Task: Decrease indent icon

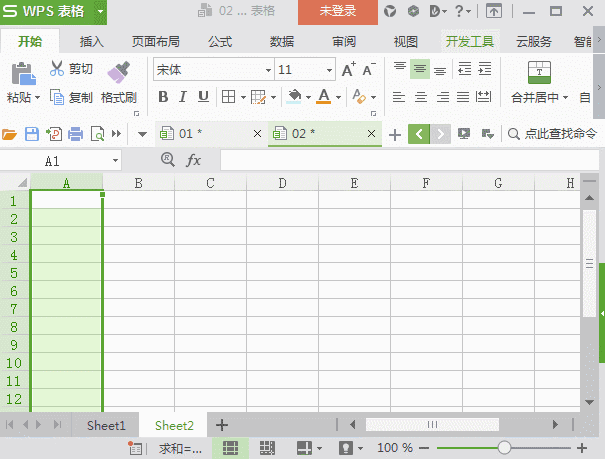Action: pyautogui.click(x=465, y=69)
